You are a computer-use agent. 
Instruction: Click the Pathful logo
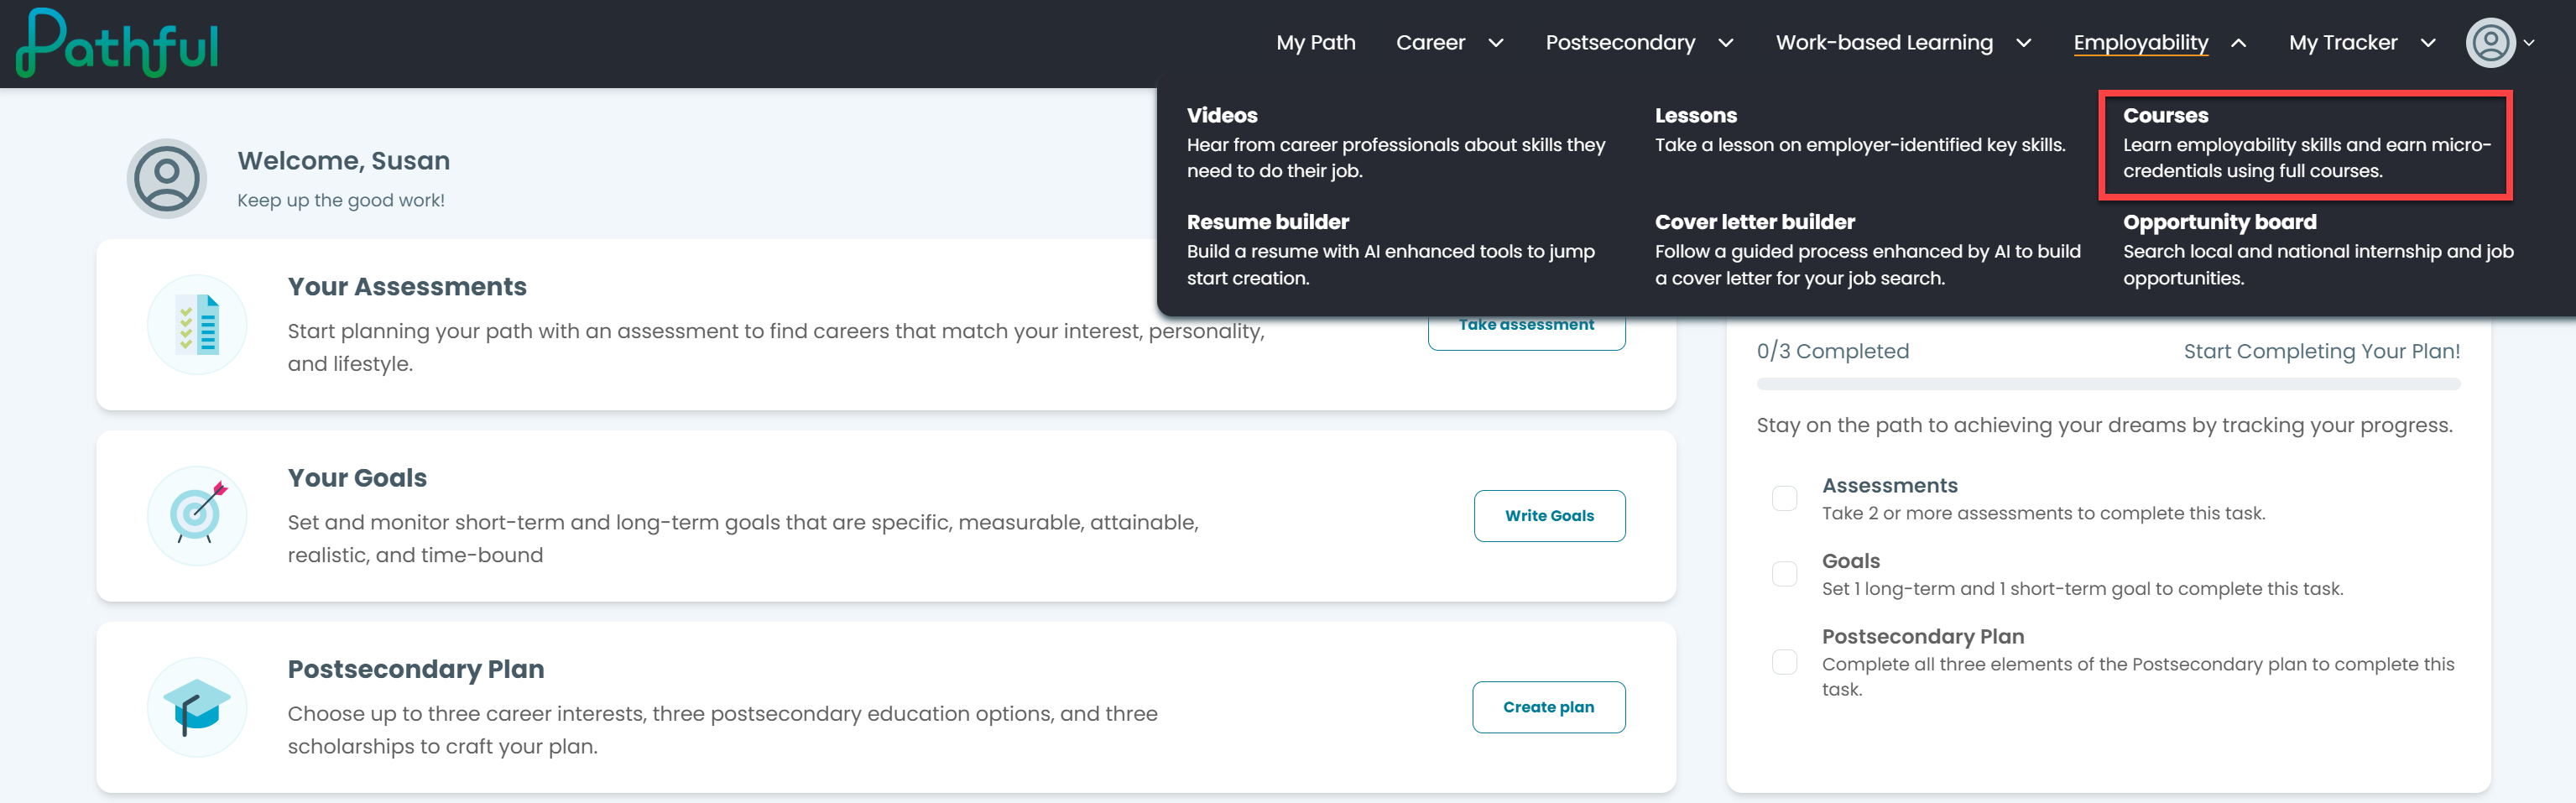(117, 43)
